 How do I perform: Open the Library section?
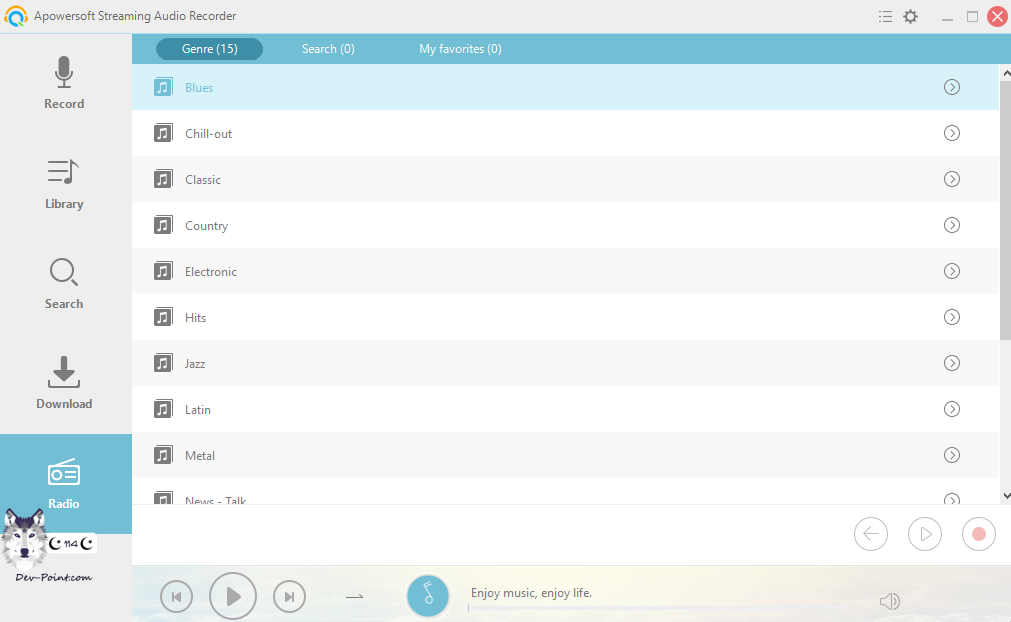pyautogui.click(x=64, y=183)
